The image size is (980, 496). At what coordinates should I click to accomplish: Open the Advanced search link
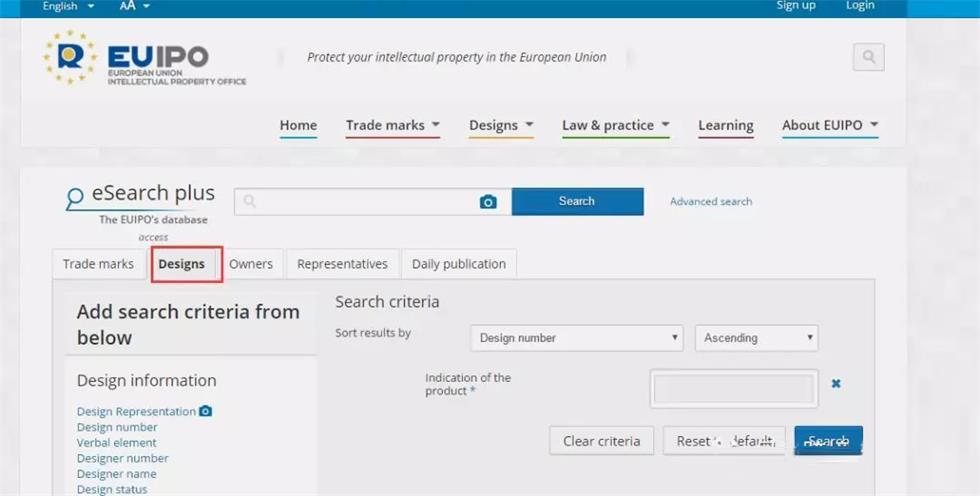tap(711, 202)
